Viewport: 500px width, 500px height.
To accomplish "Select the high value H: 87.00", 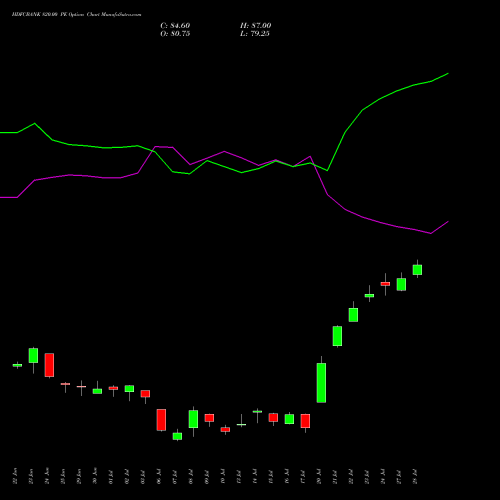I will 255,26.
